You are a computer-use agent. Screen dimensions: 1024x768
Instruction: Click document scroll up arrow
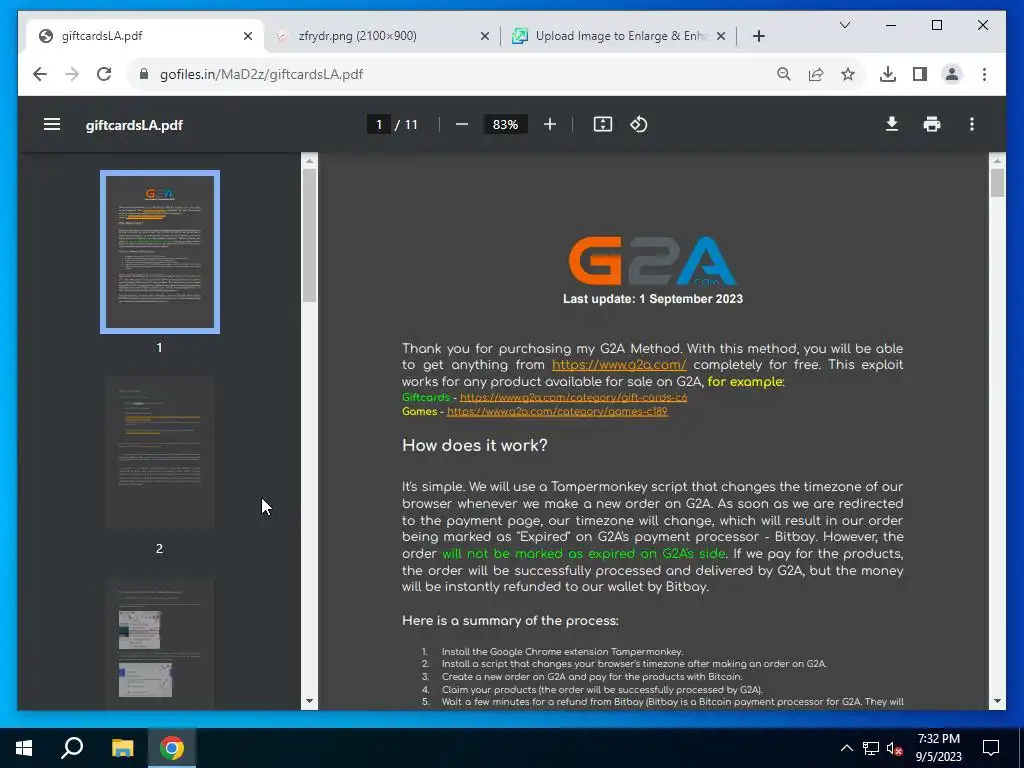pyautogui.click(x=997, y=161)
